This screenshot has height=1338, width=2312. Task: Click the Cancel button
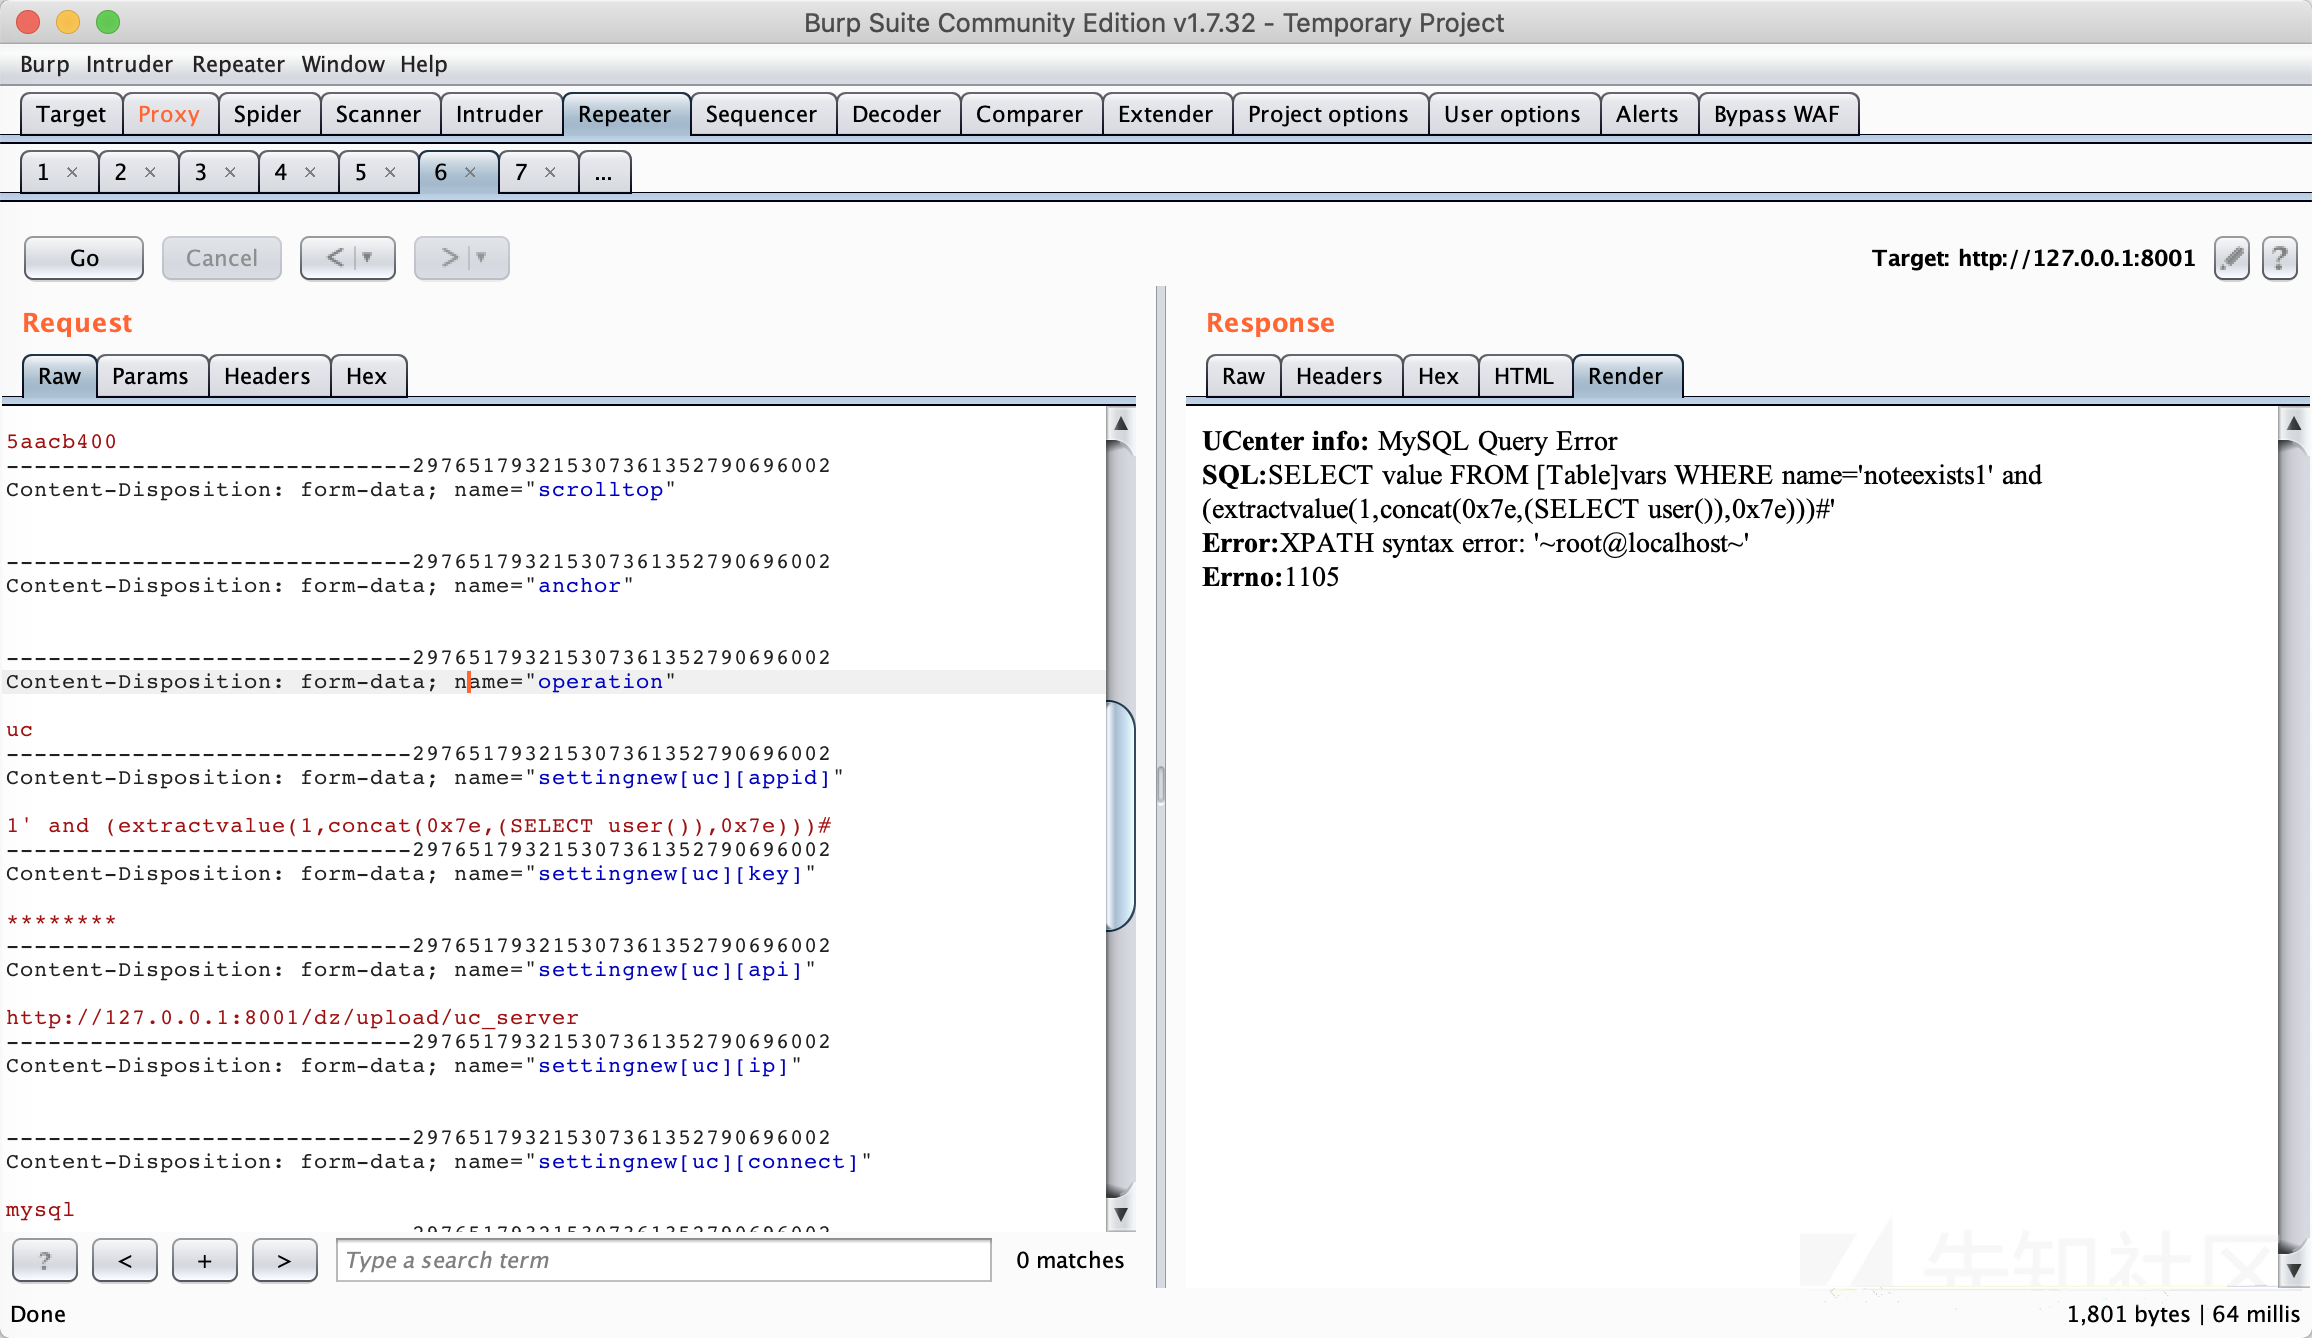(221, 258)
